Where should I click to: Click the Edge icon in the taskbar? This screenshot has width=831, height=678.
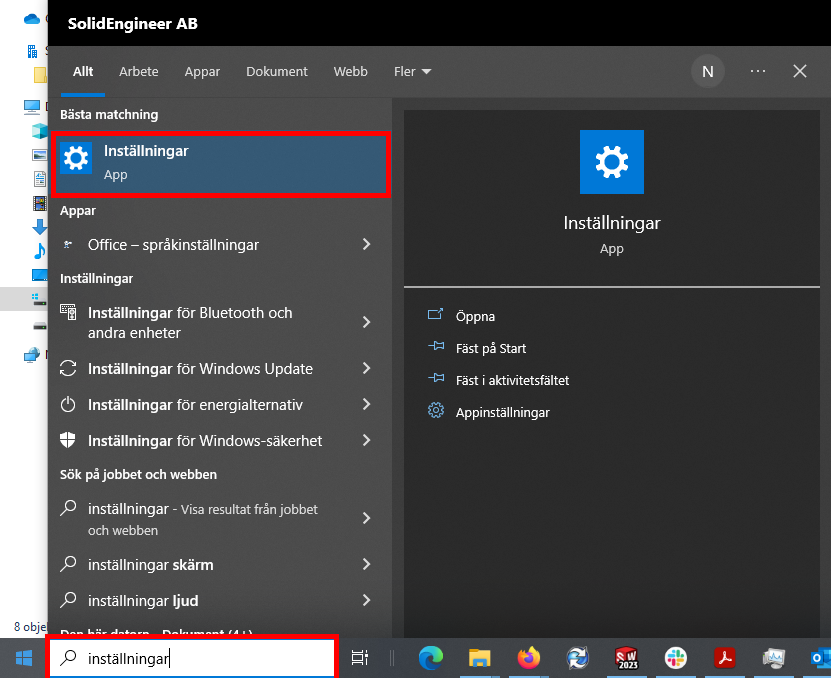click(431, 657)
